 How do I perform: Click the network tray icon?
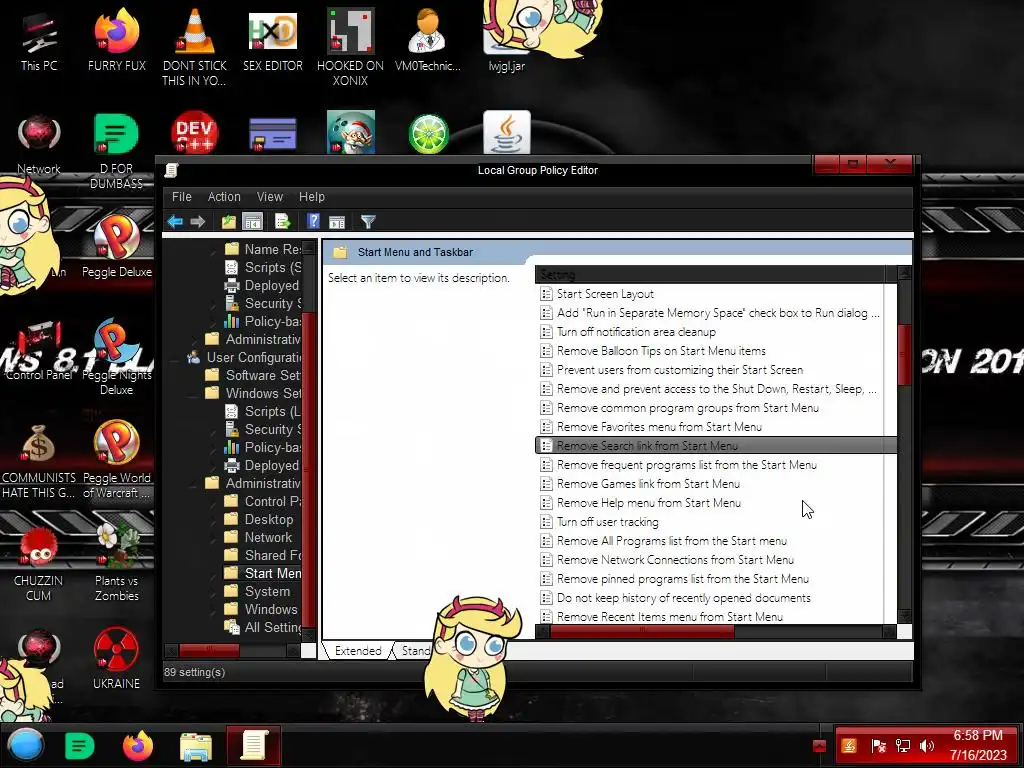click(x=903, y=746)
